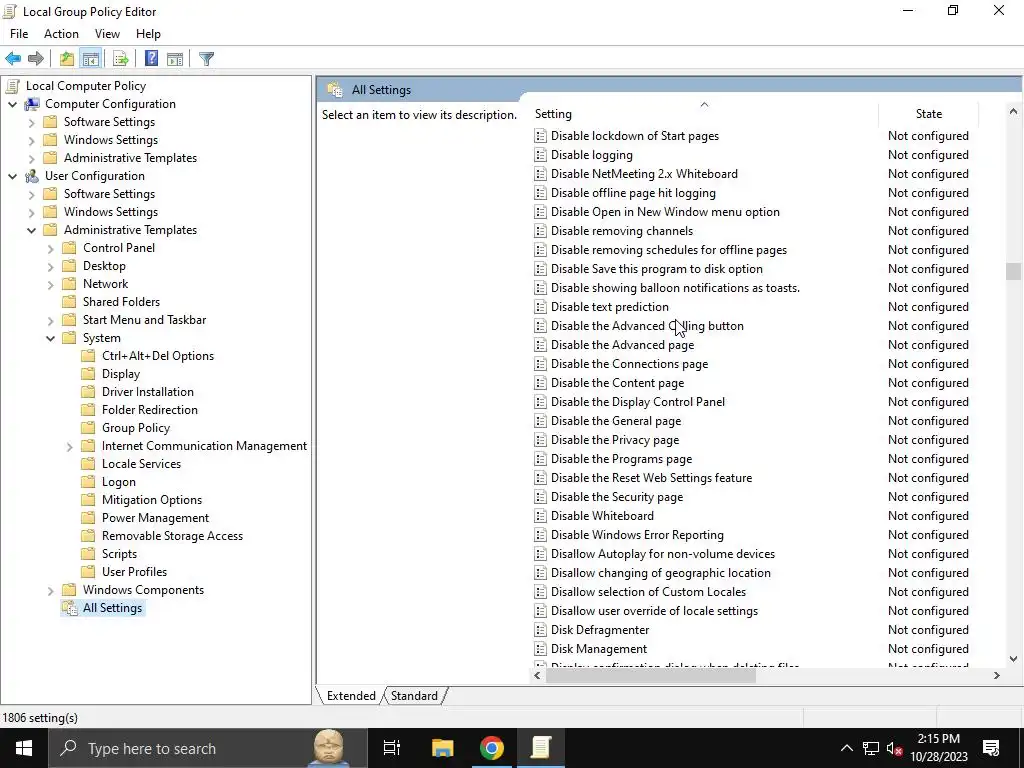
Task: Click the vertical scrollbar thumb
Action: point(1013,271)
